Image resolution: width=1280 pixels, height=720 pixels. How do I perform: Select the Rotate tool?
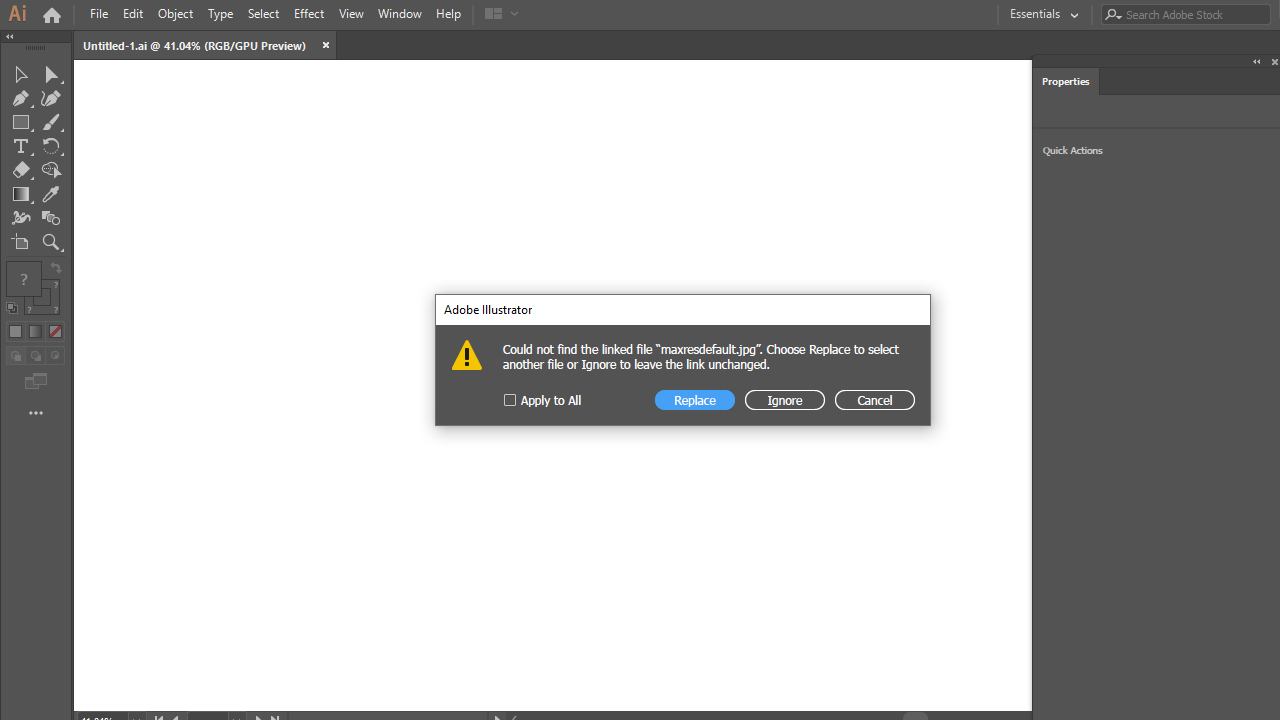coord(52,147)
